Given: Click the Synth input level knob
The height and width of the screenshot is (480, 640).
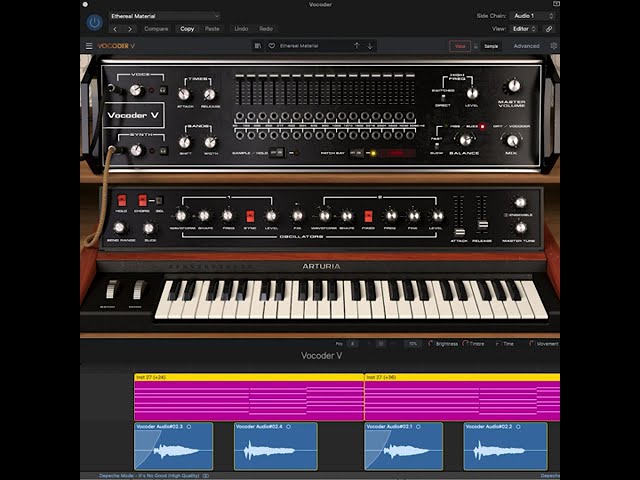Looking at the screenshot, I should 136,150.
